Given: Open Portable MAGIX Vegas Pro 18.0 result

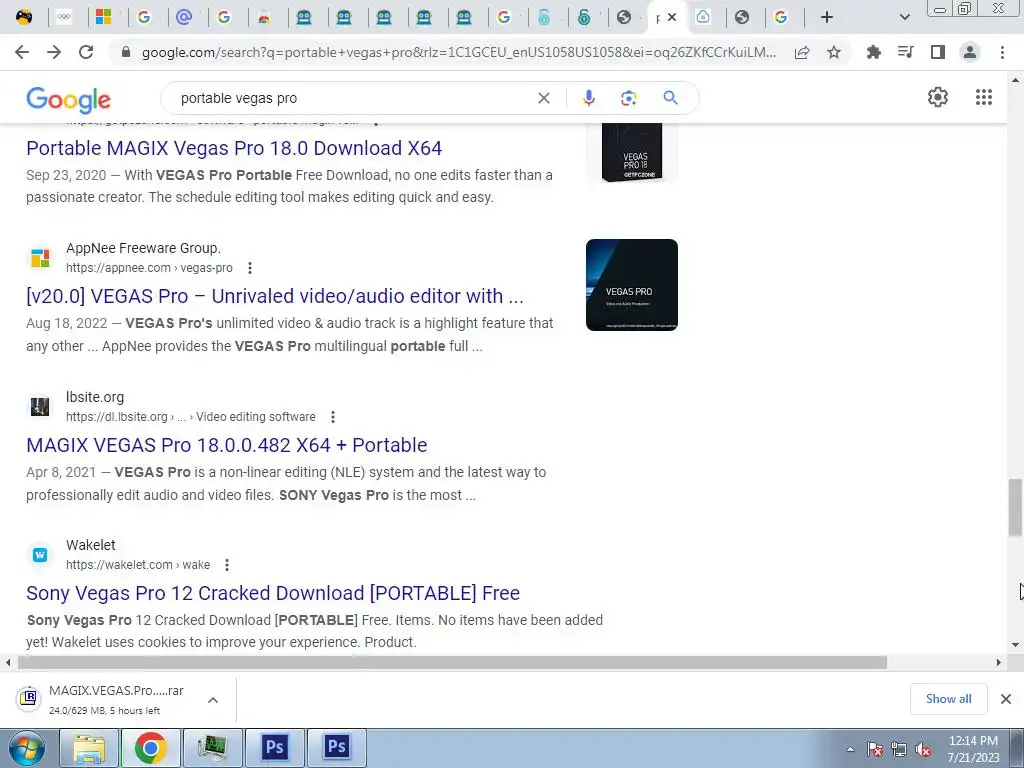Looking at the screenshot, I should pos(234,148).
